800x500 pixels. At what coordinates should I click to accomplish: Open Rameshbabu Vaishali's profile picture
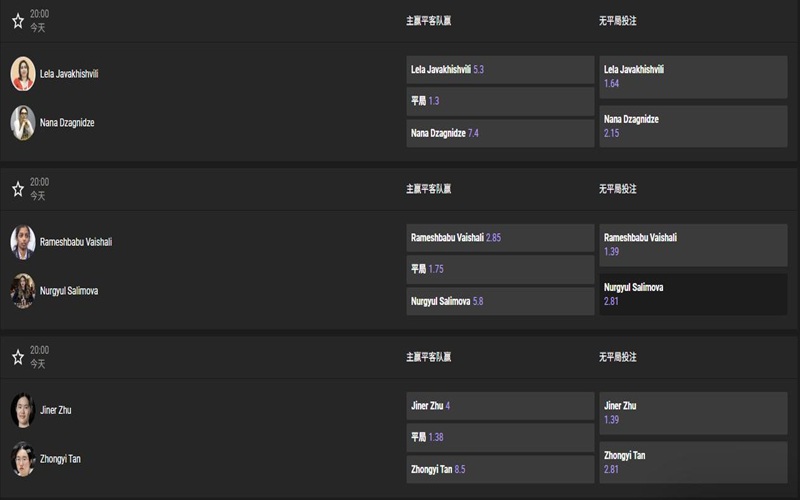[23, 241]
